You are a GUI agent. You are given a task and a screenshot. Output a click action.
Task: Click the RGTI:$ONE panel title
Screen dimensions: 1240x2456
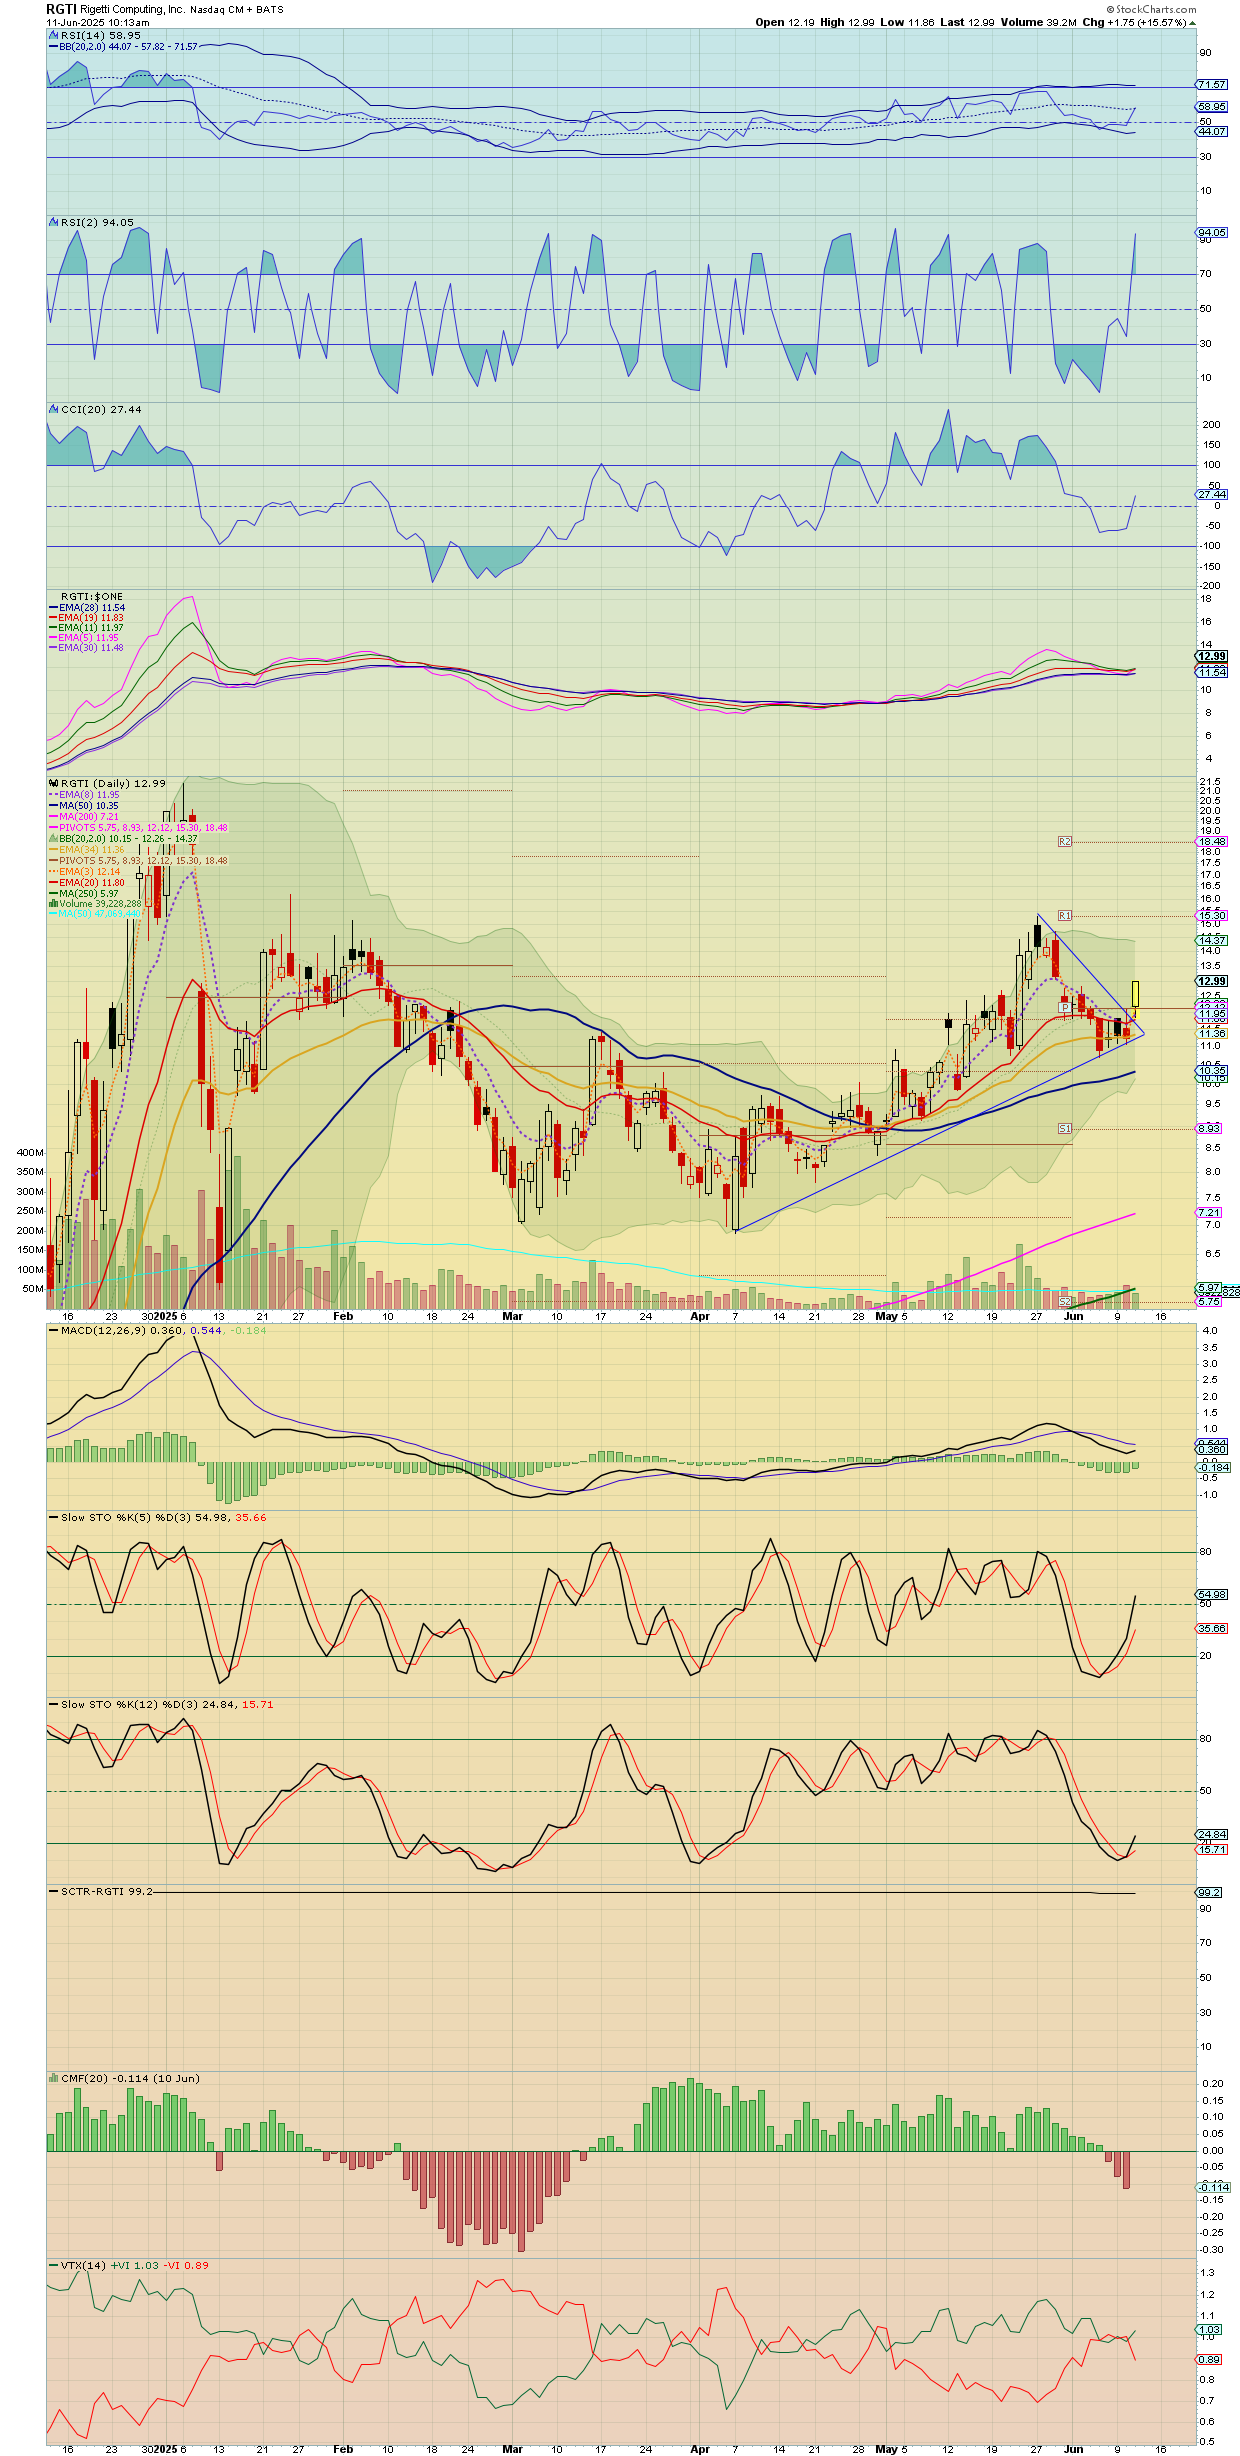point(92,597)
